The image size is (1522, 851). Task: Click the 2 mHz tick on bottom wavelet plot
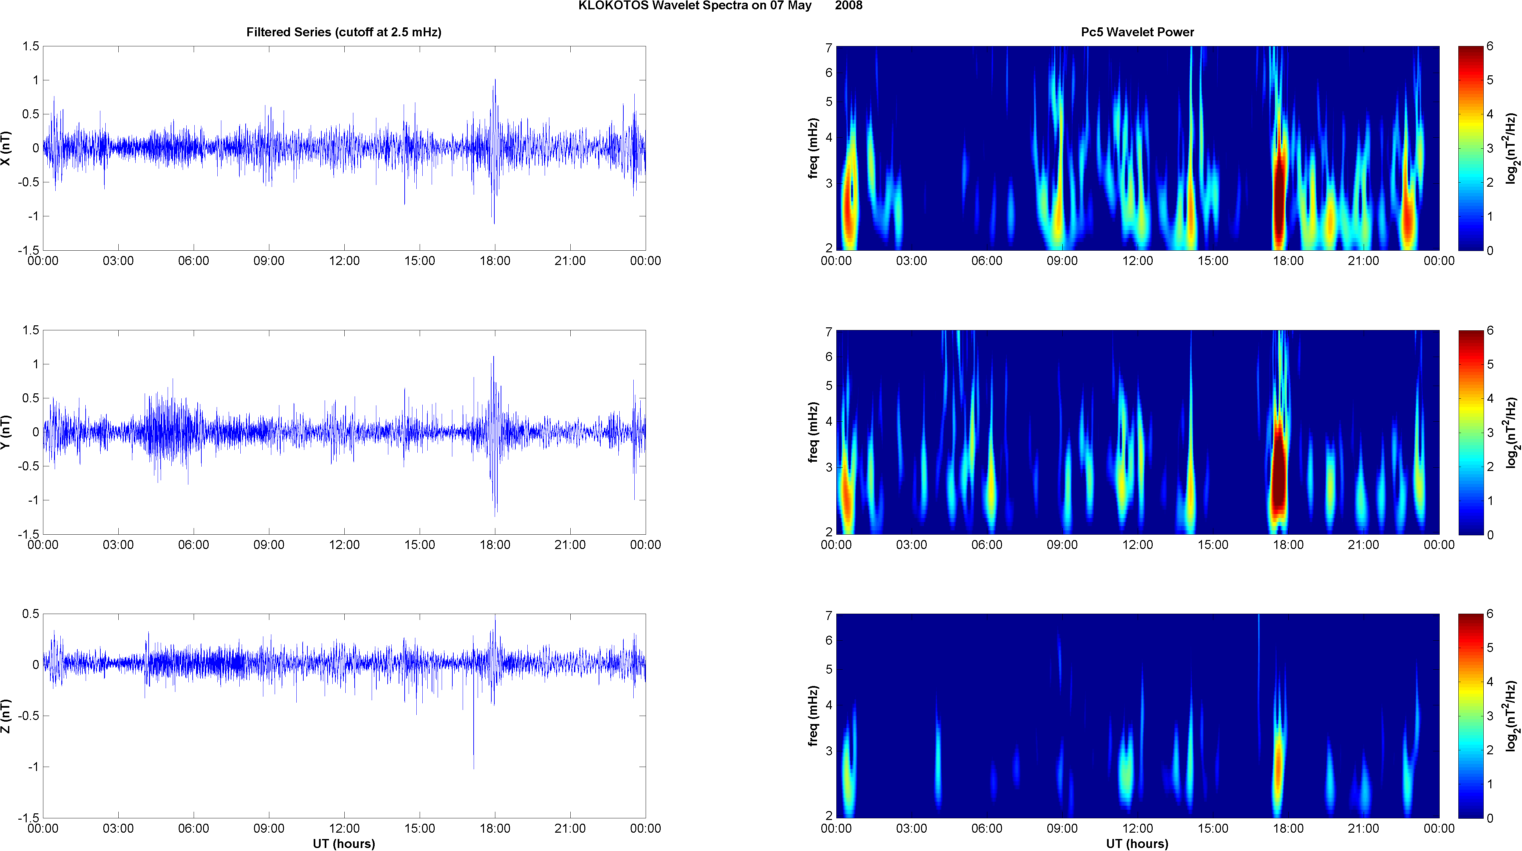point(829,816)
